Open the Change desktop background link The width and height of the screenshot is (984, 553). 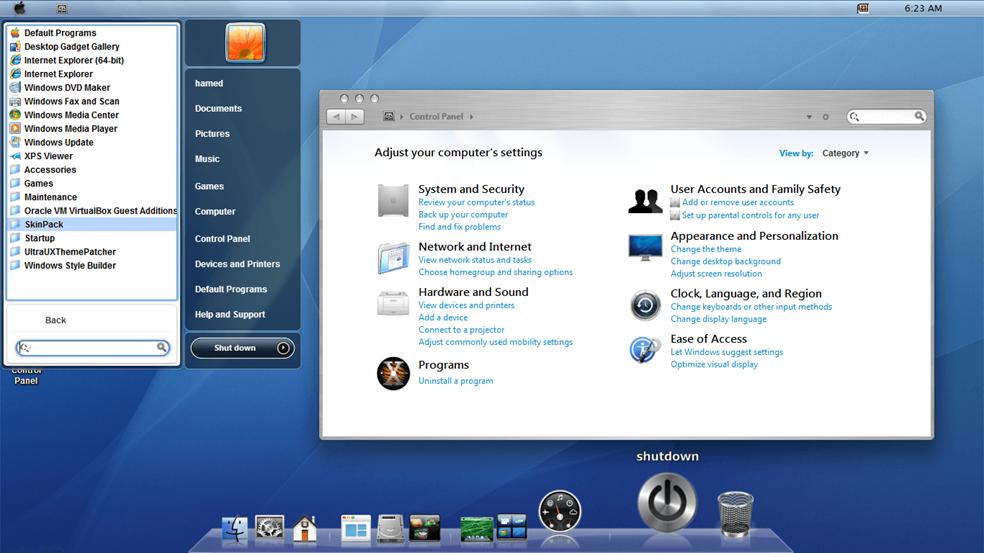point(725,261)
